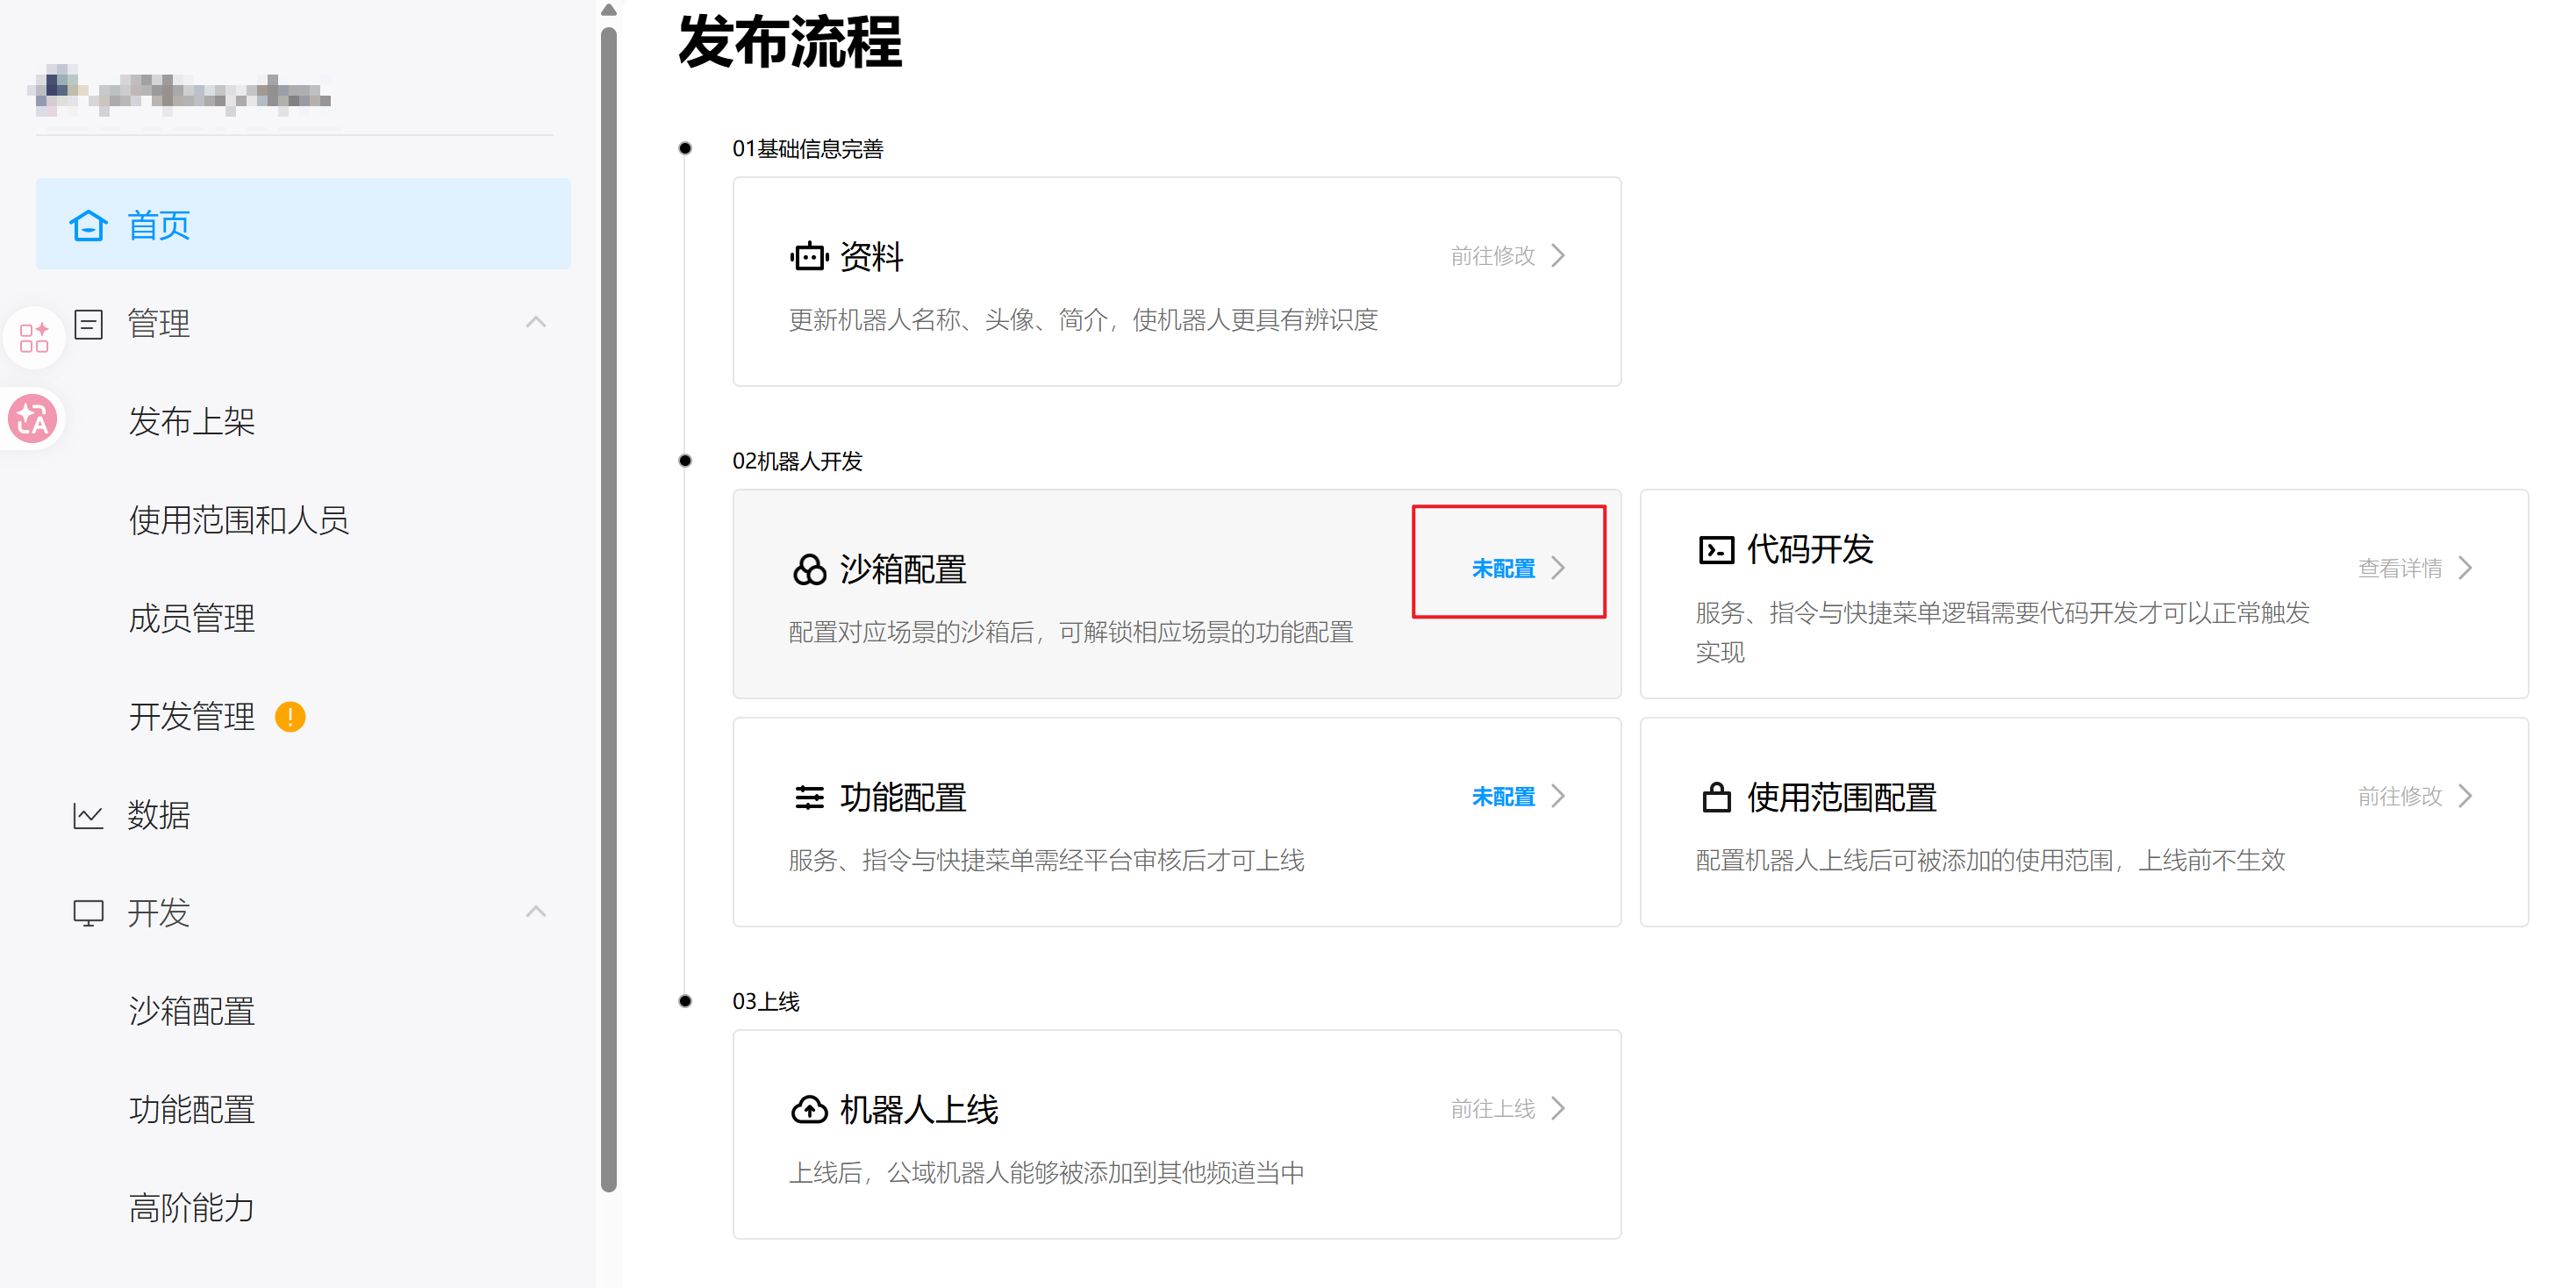Click the floating apps grid icon

click(33, 337)
